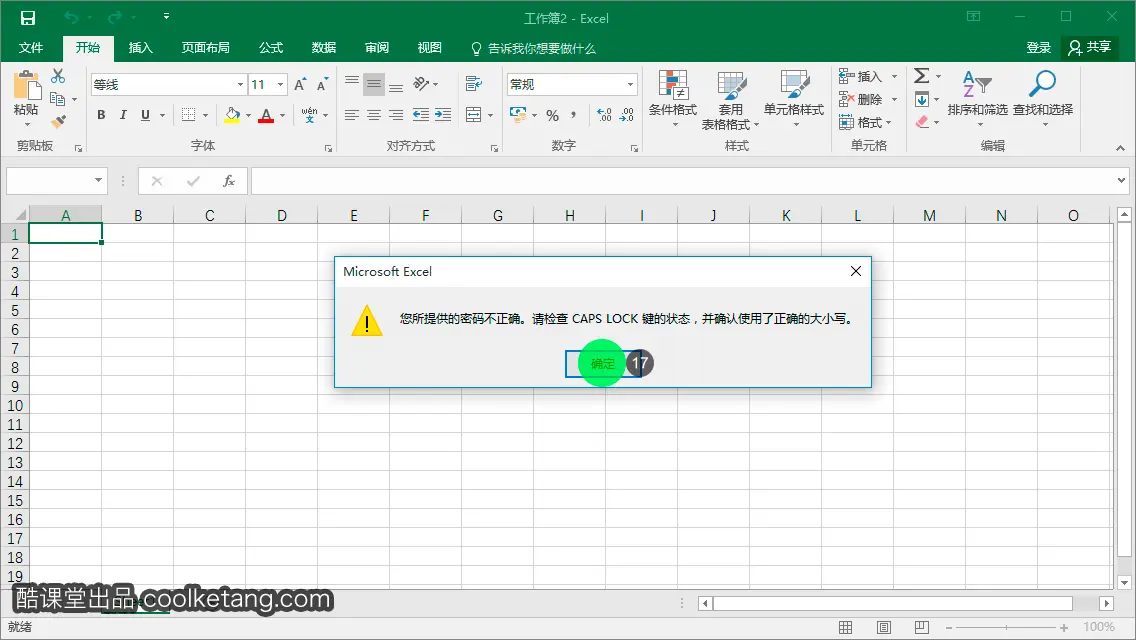
Task: Open the 文件 tab
Action: (30, 48)
